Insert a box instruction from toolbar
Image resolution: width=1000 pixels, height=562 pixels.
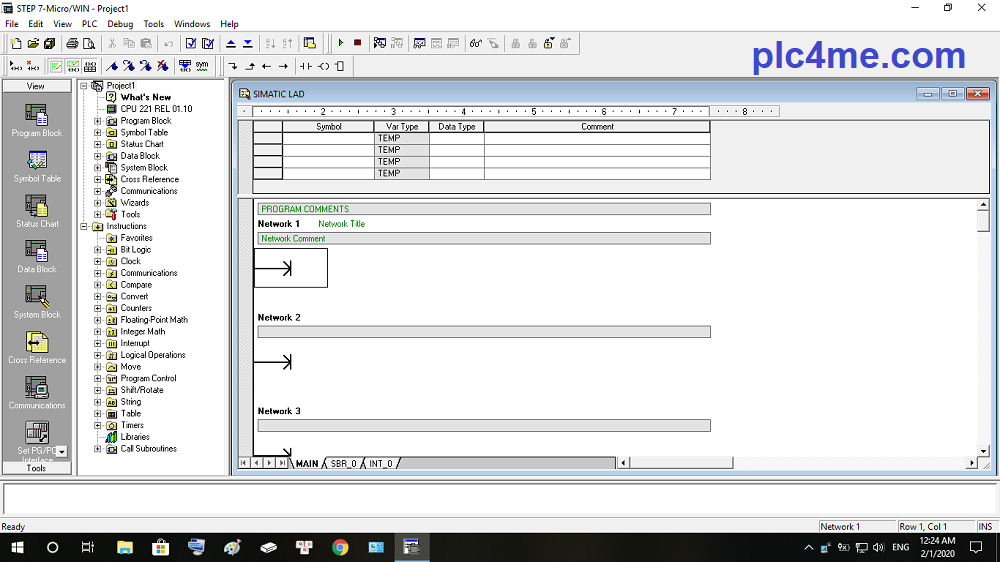(x=340, y=66)
